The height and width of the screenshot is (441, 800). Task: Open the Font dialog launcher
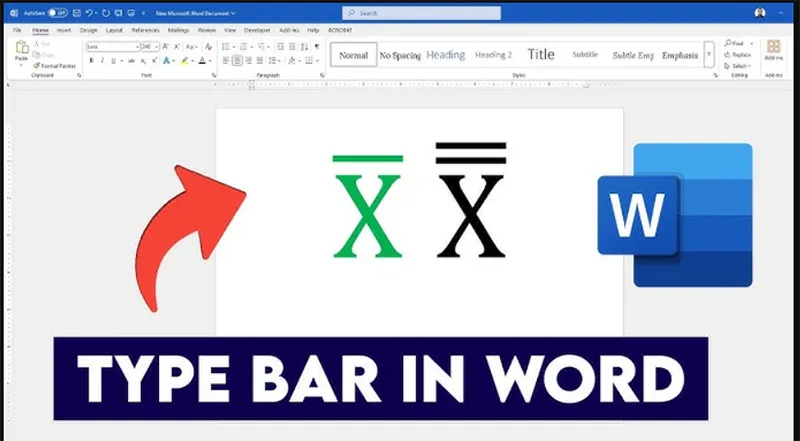pos(214,75)
